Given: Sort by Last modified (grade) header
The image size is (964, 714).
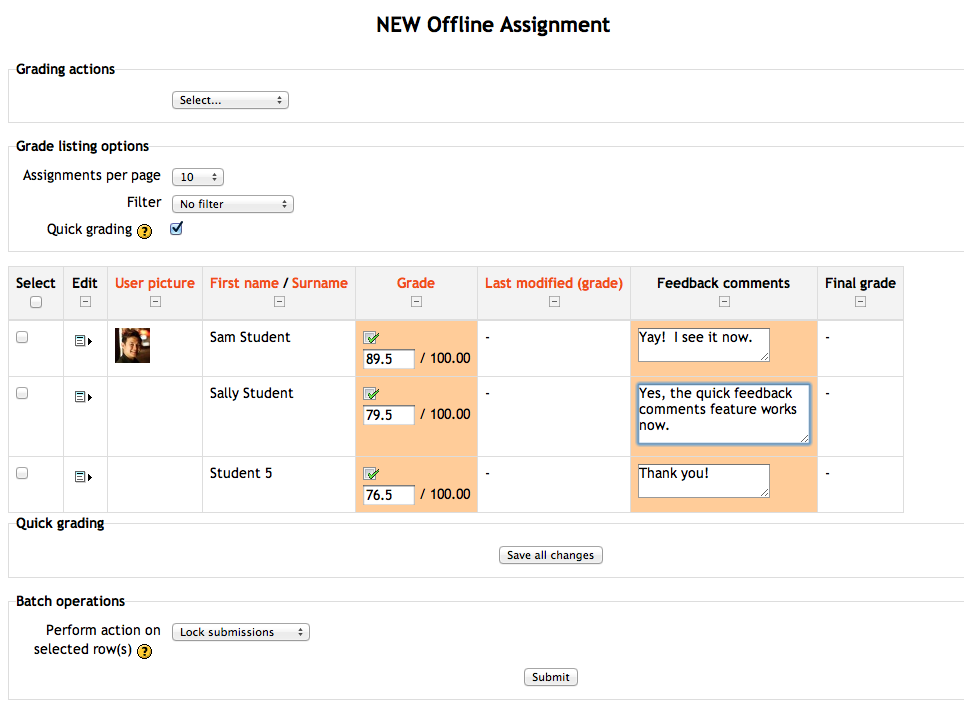Looking at the screenshot, I should click(554, 283).
